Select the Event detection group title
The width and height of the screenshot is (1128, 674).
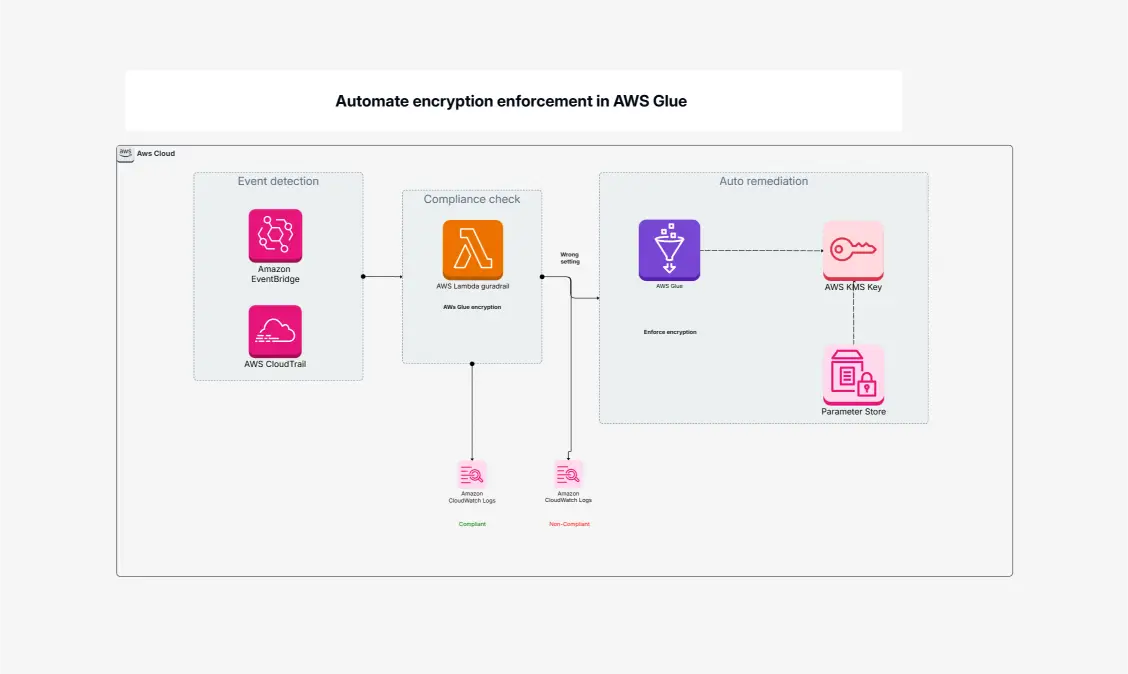277,181
